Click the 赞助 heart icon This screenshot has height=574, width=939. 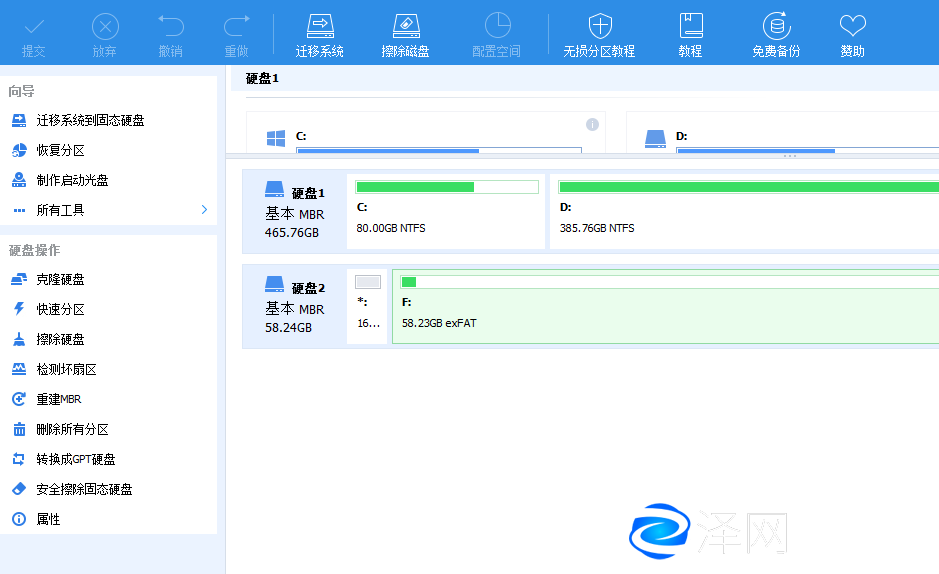click(x=852, y=26)
